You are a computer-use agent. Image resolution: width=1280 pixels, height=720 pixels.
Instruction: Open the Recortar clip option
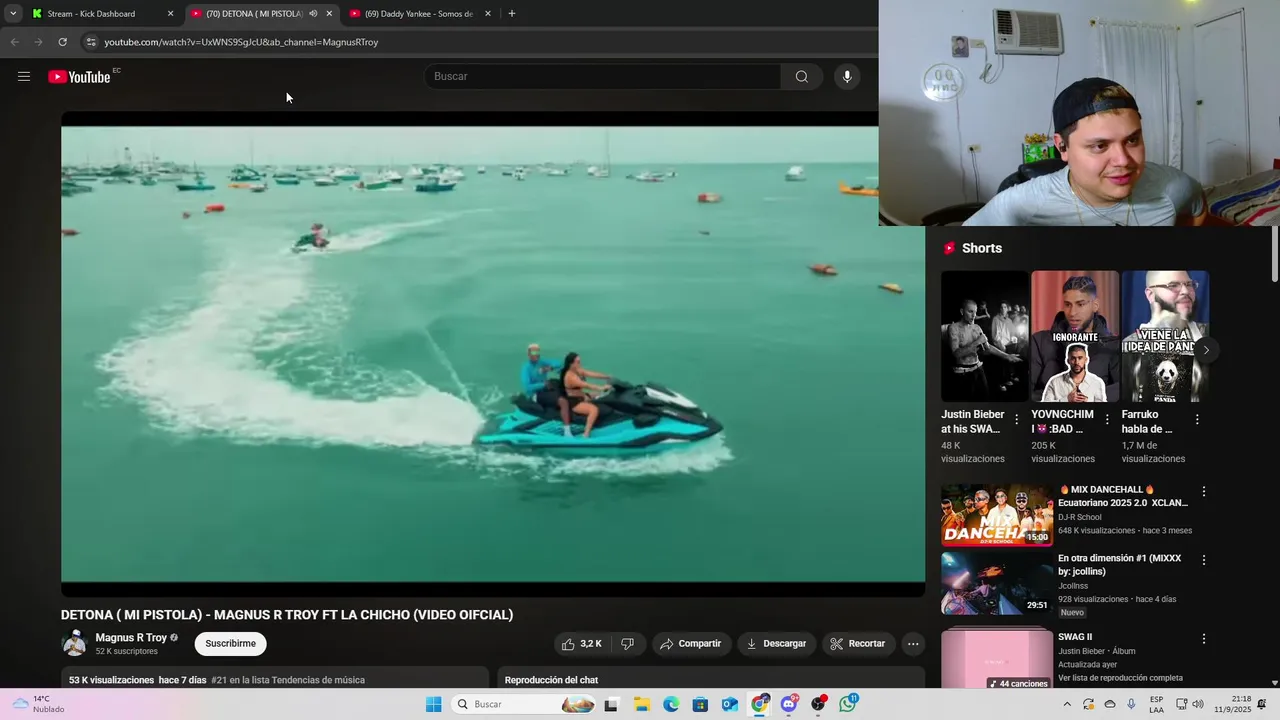pyautogui.click(x=858, y=644)
